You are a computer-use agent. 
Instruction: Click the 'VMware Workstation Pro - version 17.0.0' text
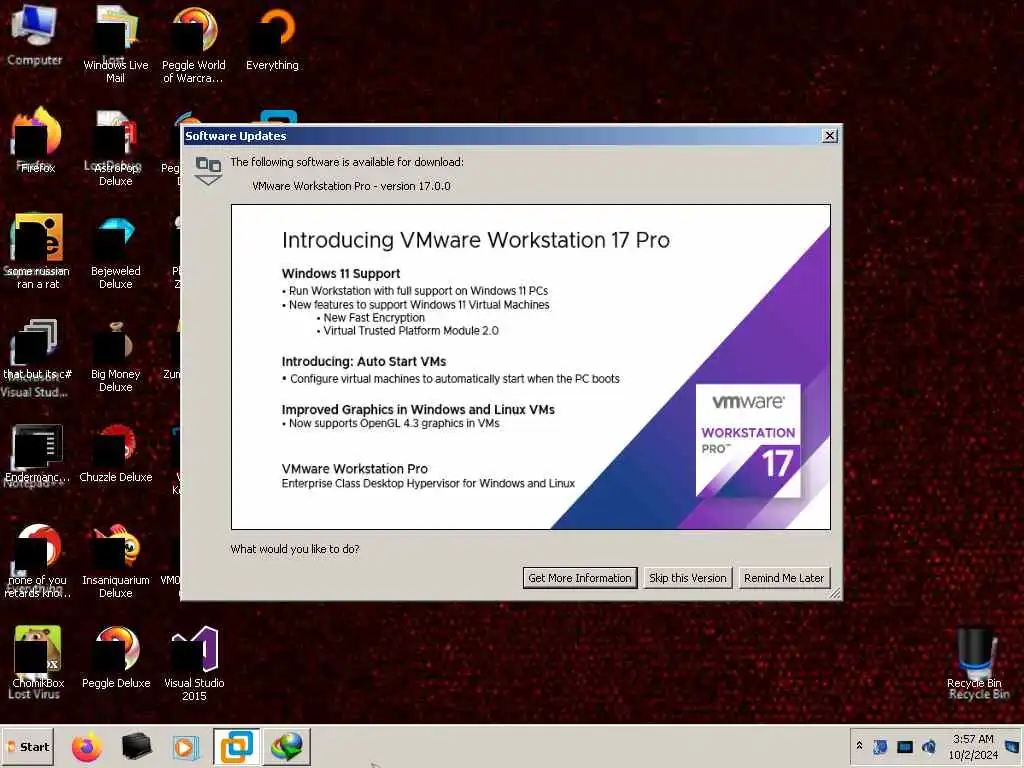coord(351,186)
